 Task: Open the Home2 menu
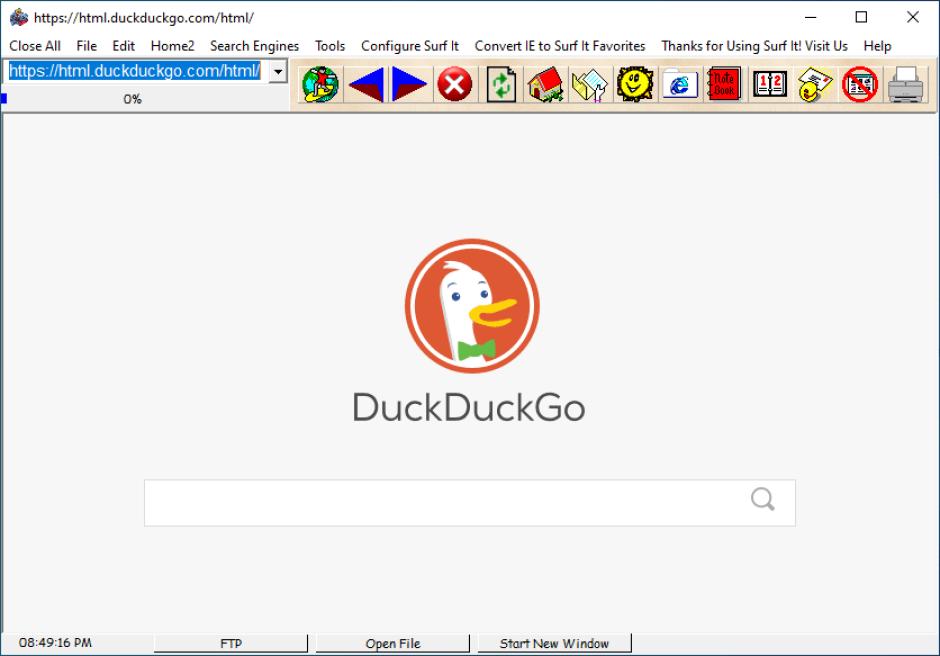point(173,46)
